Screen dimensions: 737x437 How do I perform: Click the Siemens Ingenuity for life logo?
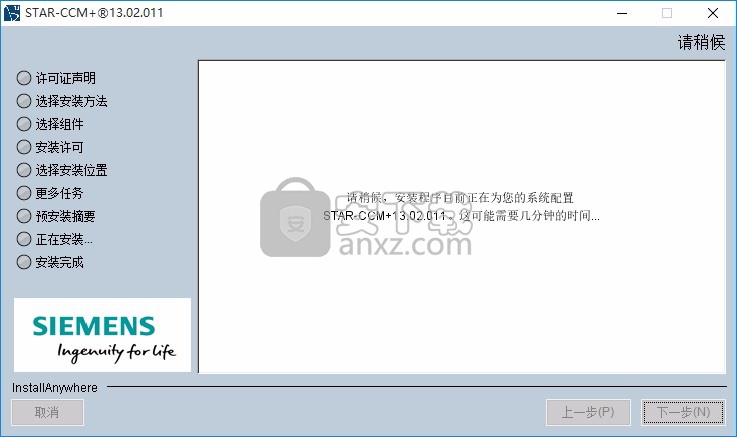point(102,335)
